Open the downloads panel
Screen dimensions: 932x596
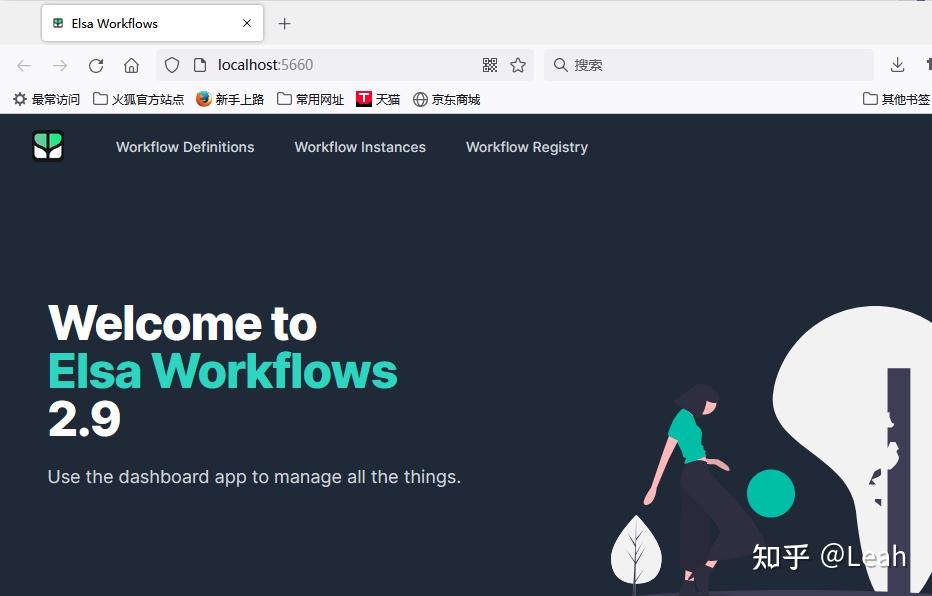tap(897, 64)
